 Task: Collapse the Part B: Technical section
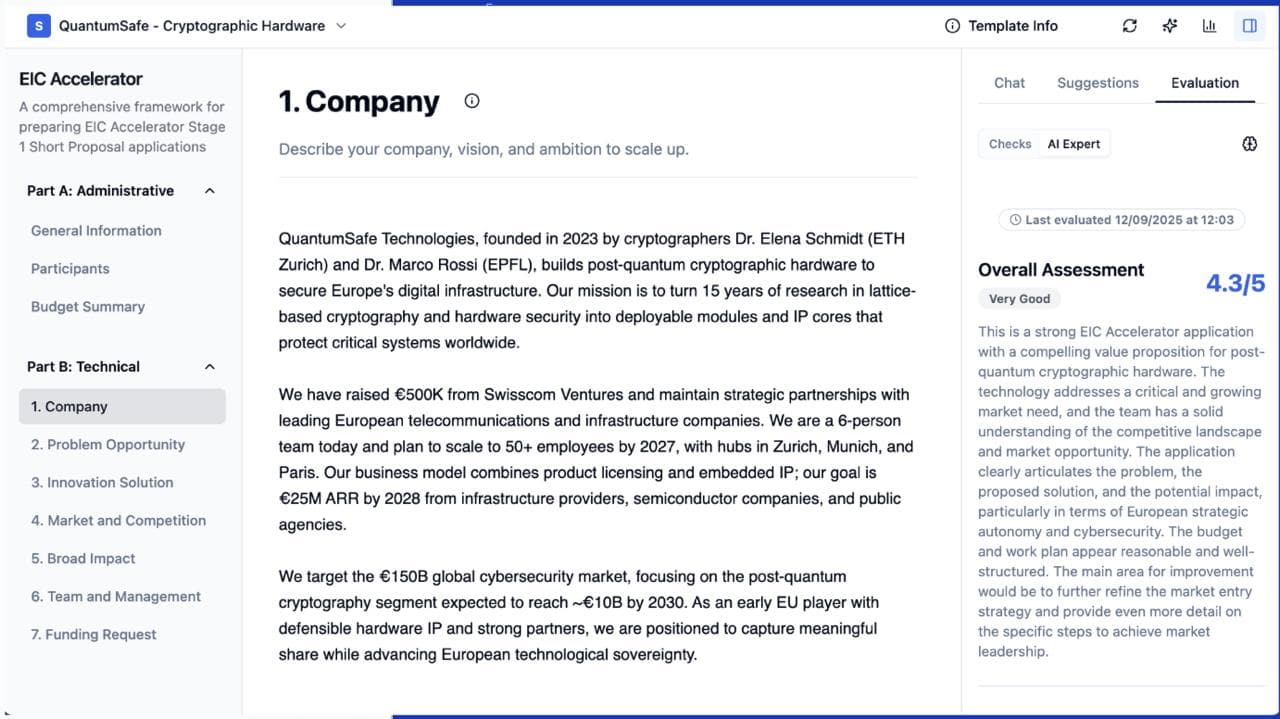(210, 367)
